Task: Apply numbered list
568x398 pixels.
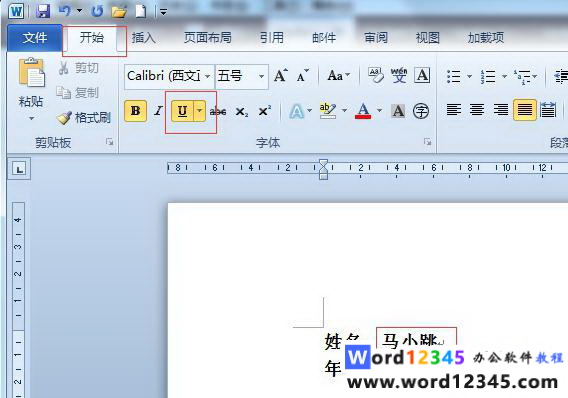Action: pos(488,76)
